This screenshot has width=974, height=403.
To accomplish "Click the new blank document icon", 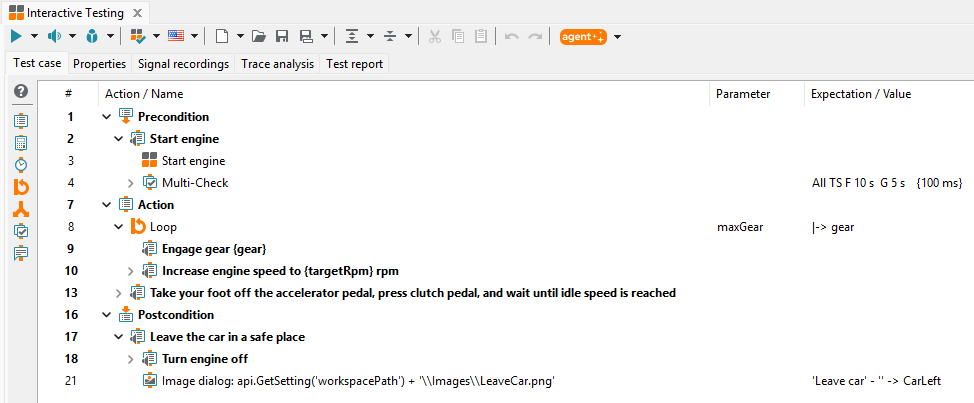I will click(221, 37).
